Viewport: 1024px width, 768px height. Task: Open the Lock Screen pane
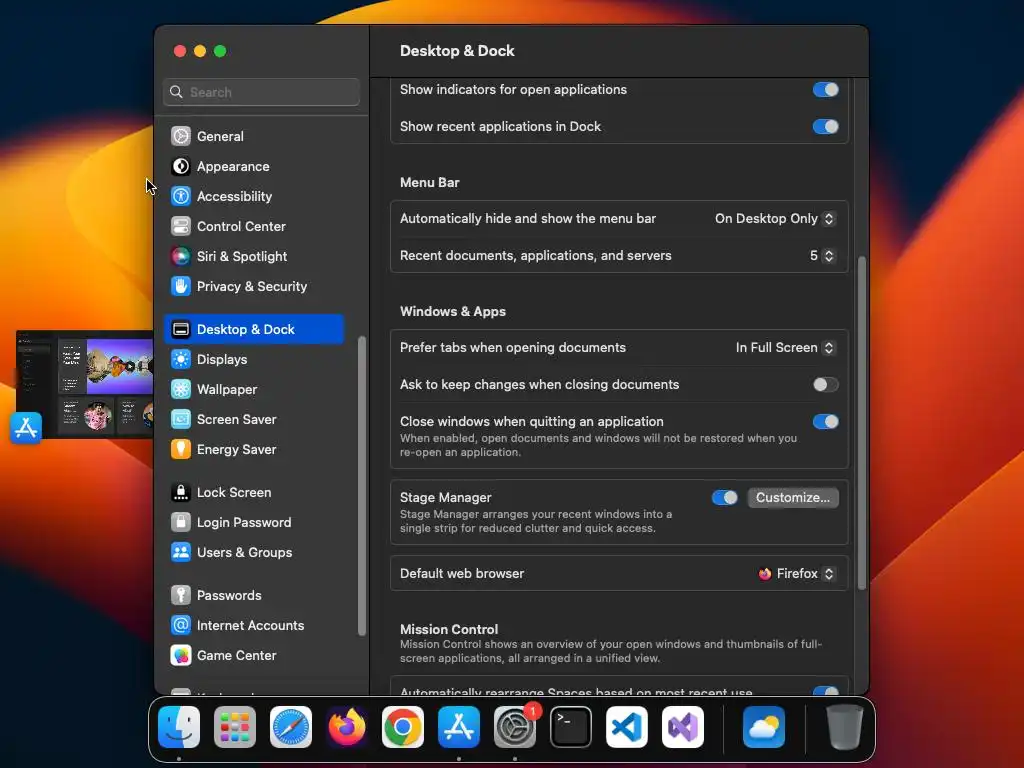coord(254,492)
